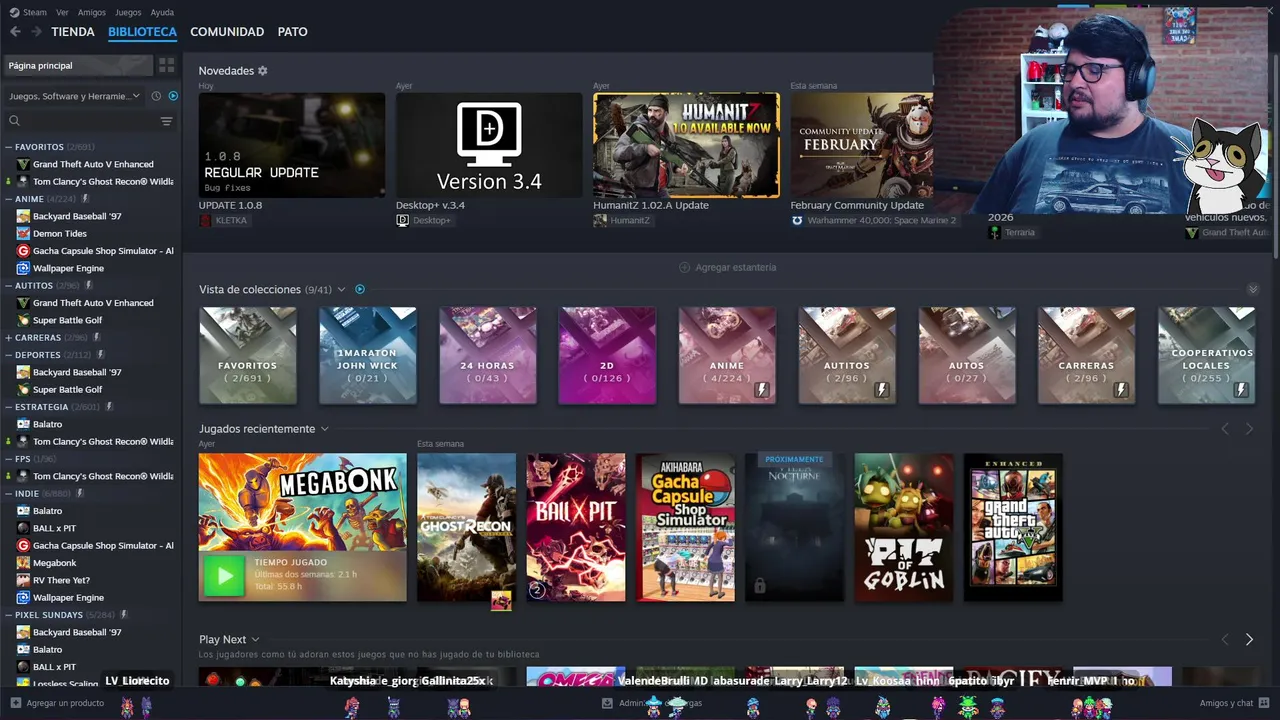Open HumanitZ 1.02.A Update news card

coord(686,145)
